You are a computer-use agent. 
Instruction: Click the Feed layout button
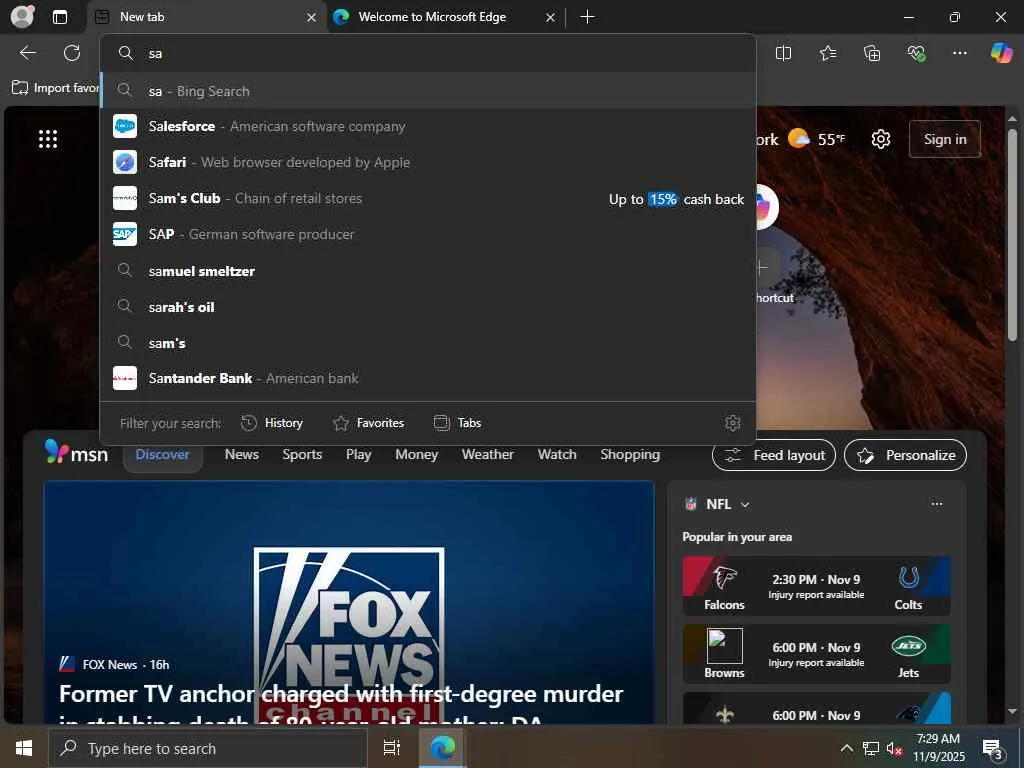click(774, 455)
